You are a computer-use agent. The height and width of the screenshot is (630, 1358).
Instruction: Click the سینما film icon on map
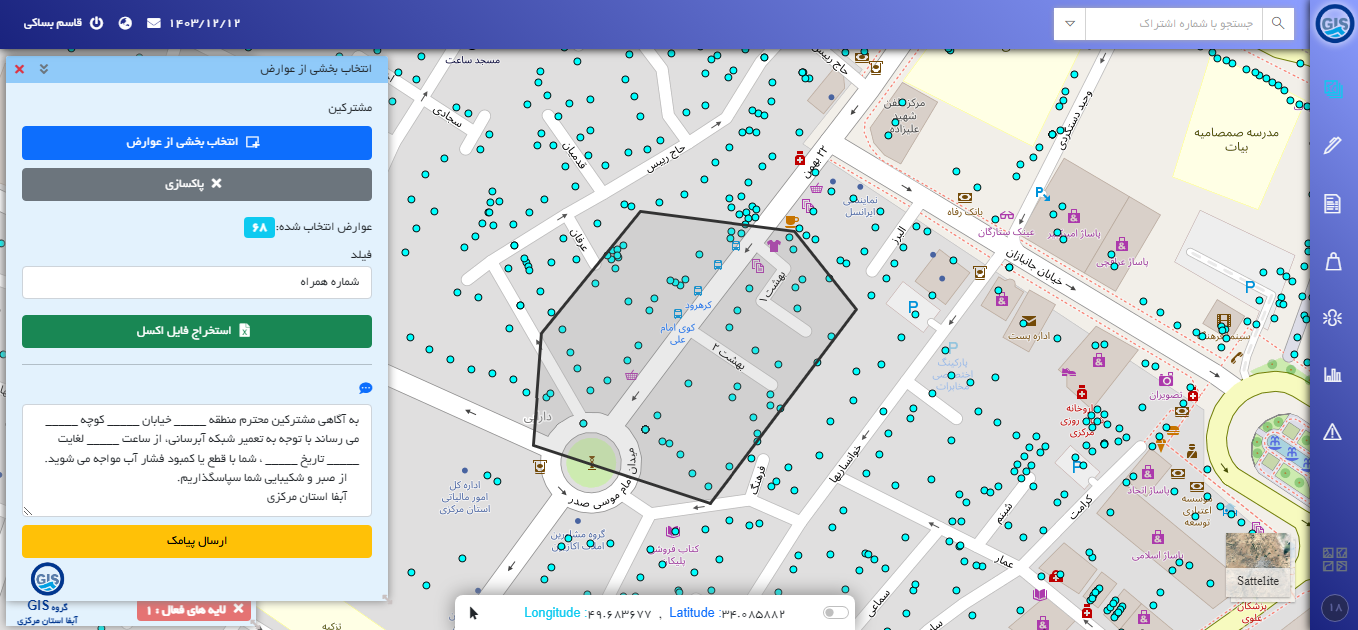click(x=1224, y=321)
